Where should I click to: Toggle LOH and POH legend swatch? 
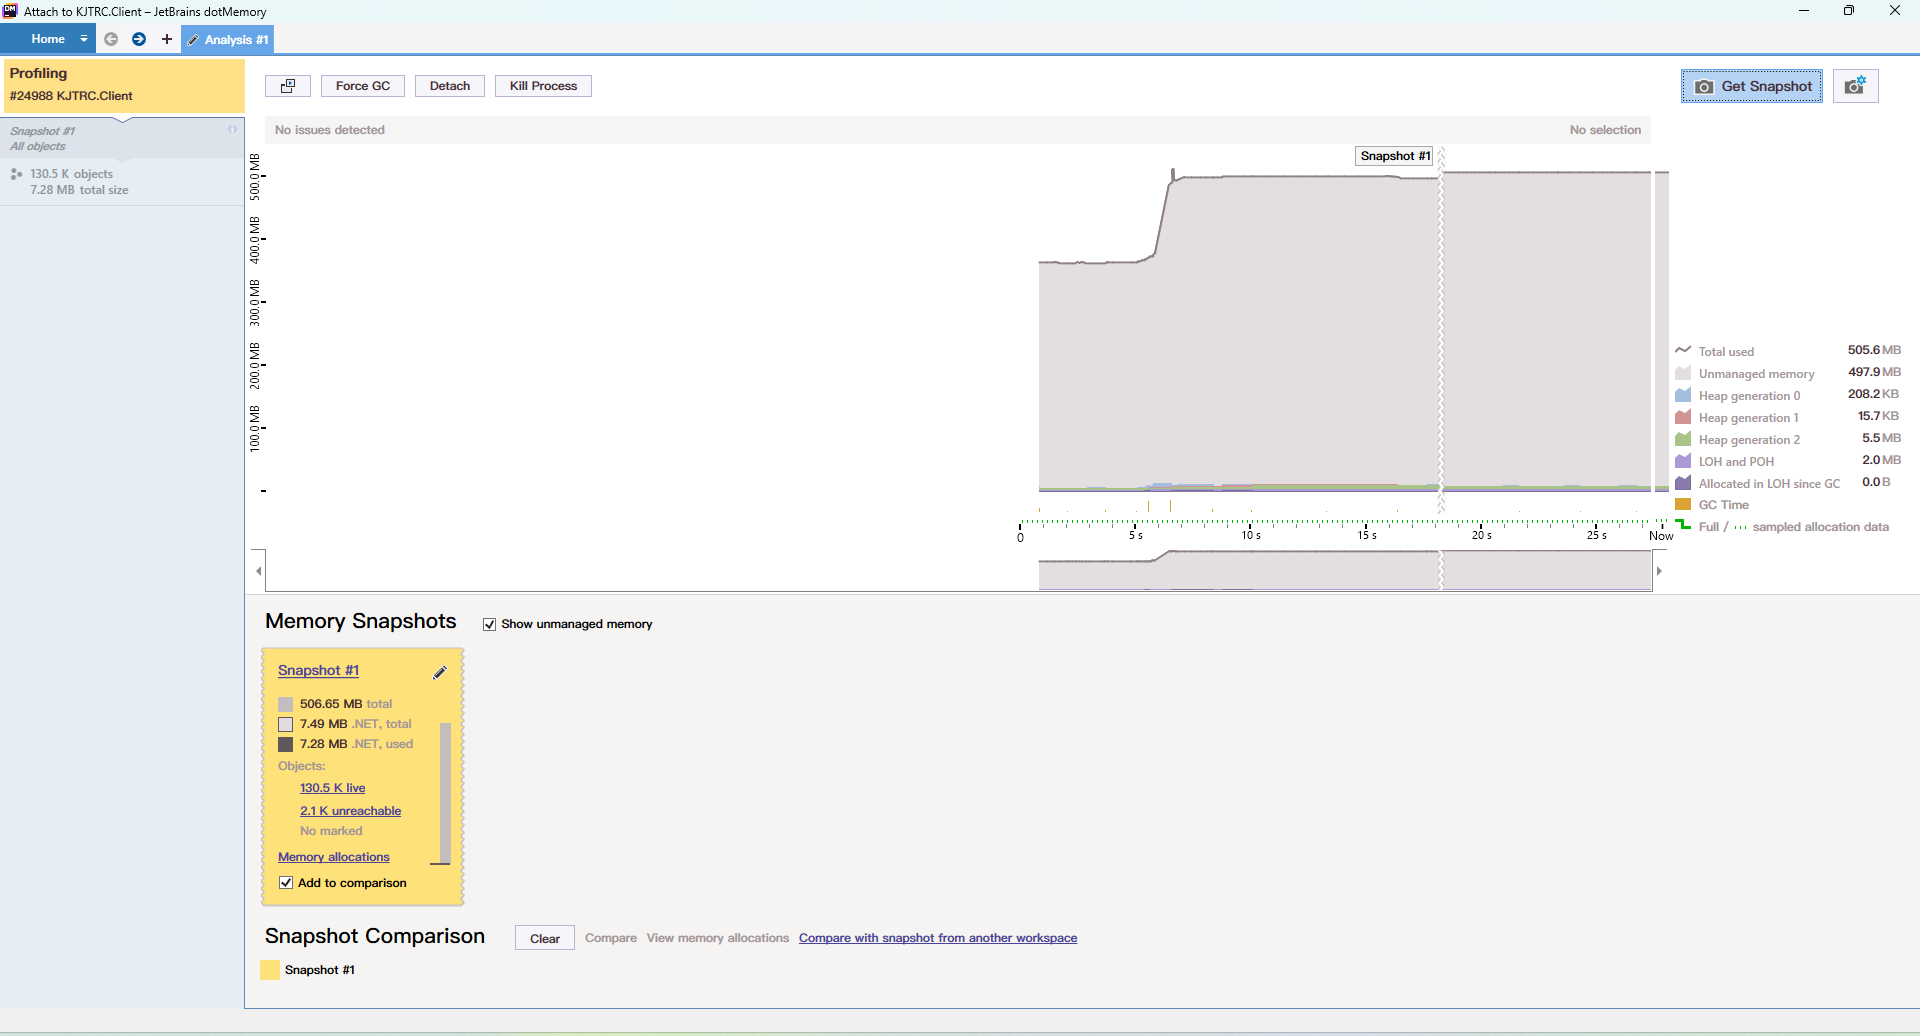[1683, 460]
